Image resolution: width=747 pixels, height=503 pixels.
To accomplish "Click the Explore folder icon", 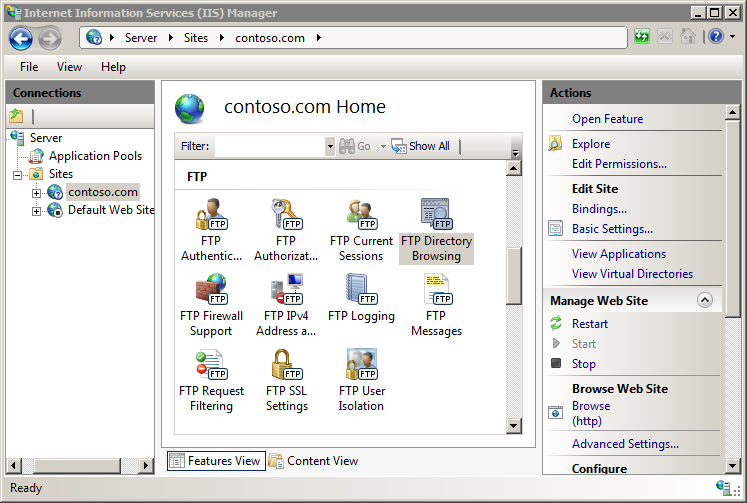I will [555, 143].
